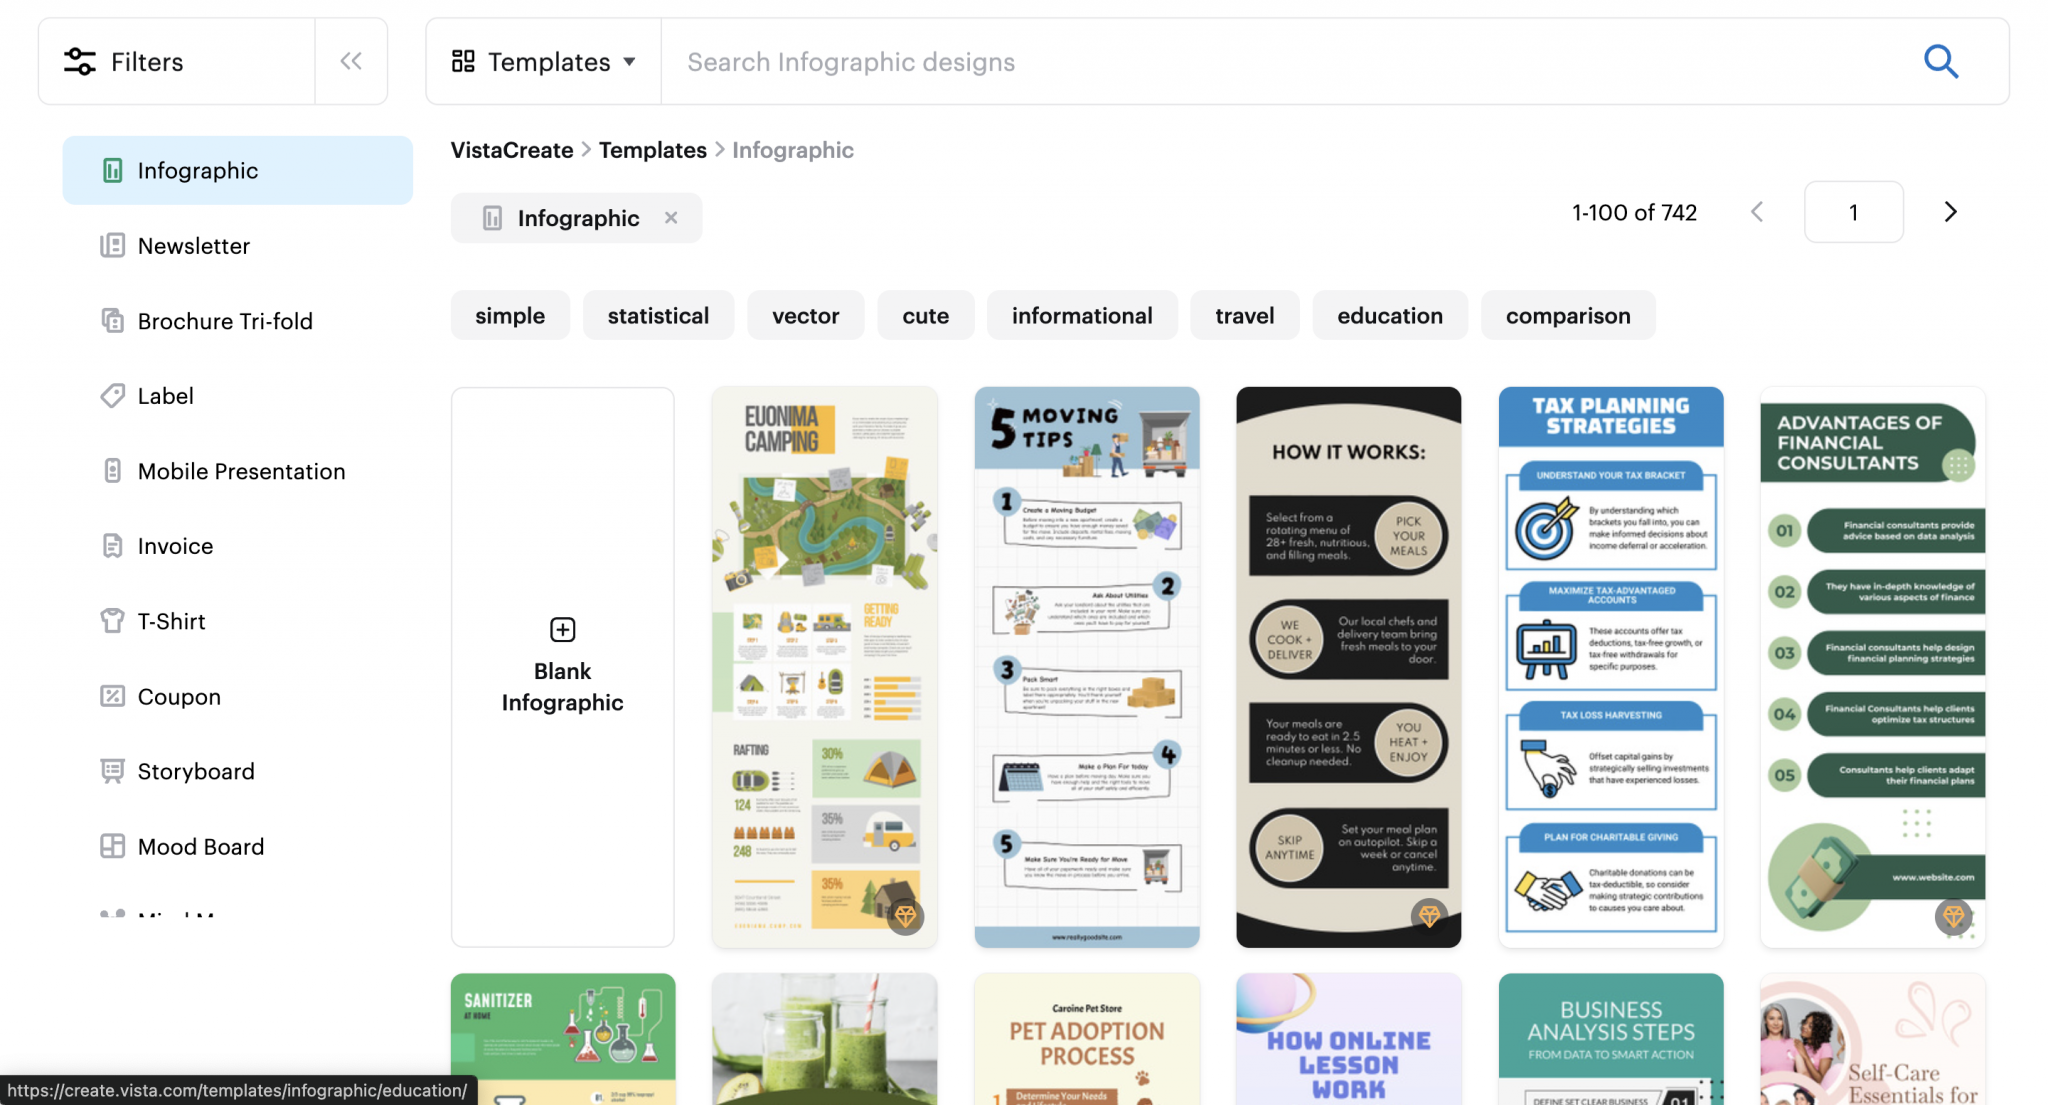The width and height of the screenshot is (2048, 1105).
Task: Open the VistaCreate breadcrumb link
Action: pyautogui.click(x=512, y=150)
